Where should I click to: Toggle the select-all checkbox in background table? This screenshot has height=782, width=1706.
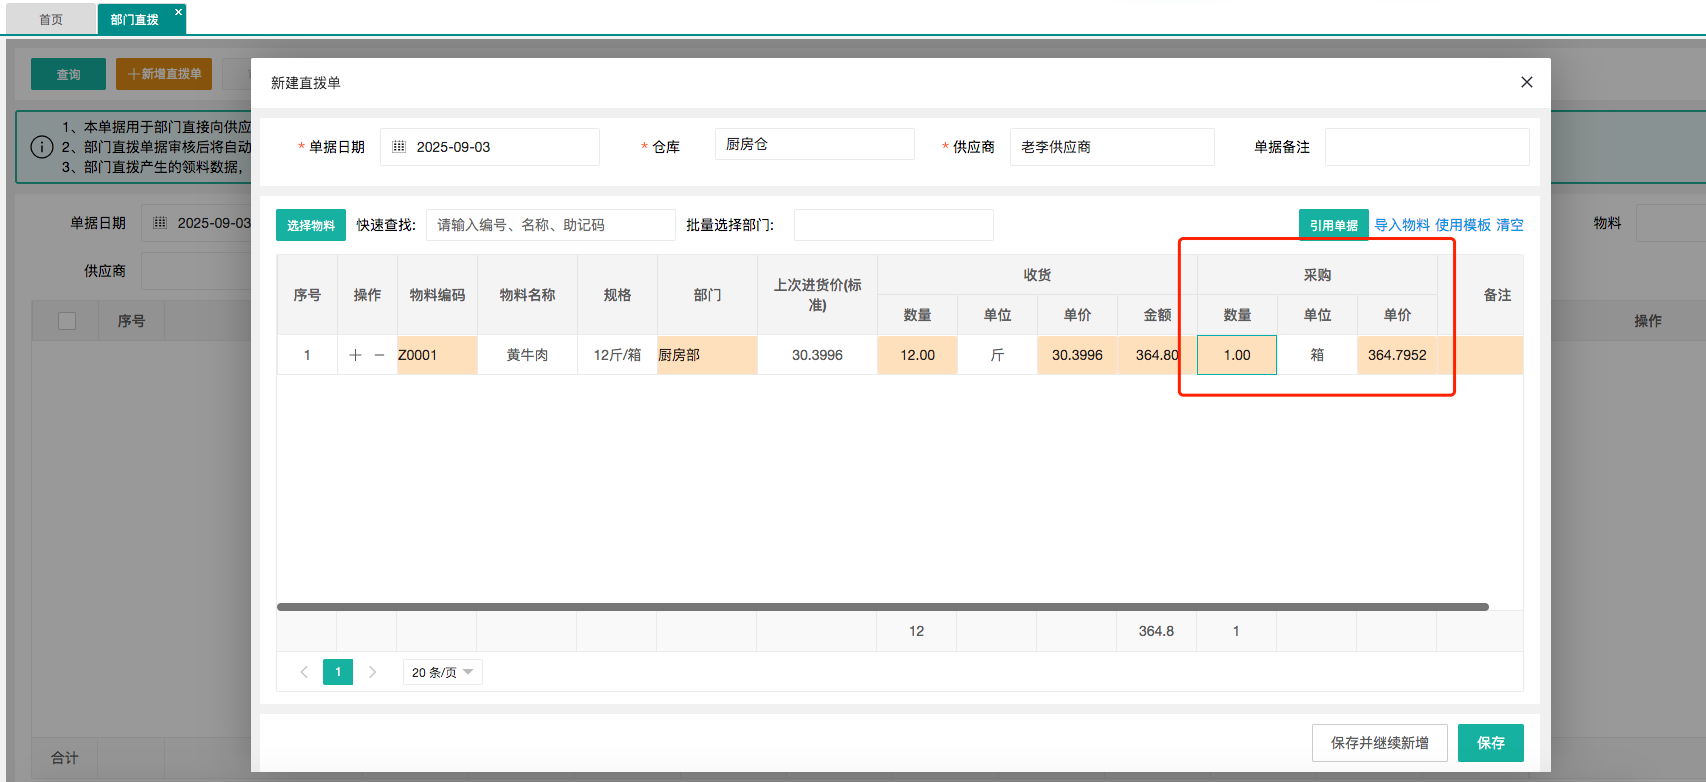[x=67, y=321]
